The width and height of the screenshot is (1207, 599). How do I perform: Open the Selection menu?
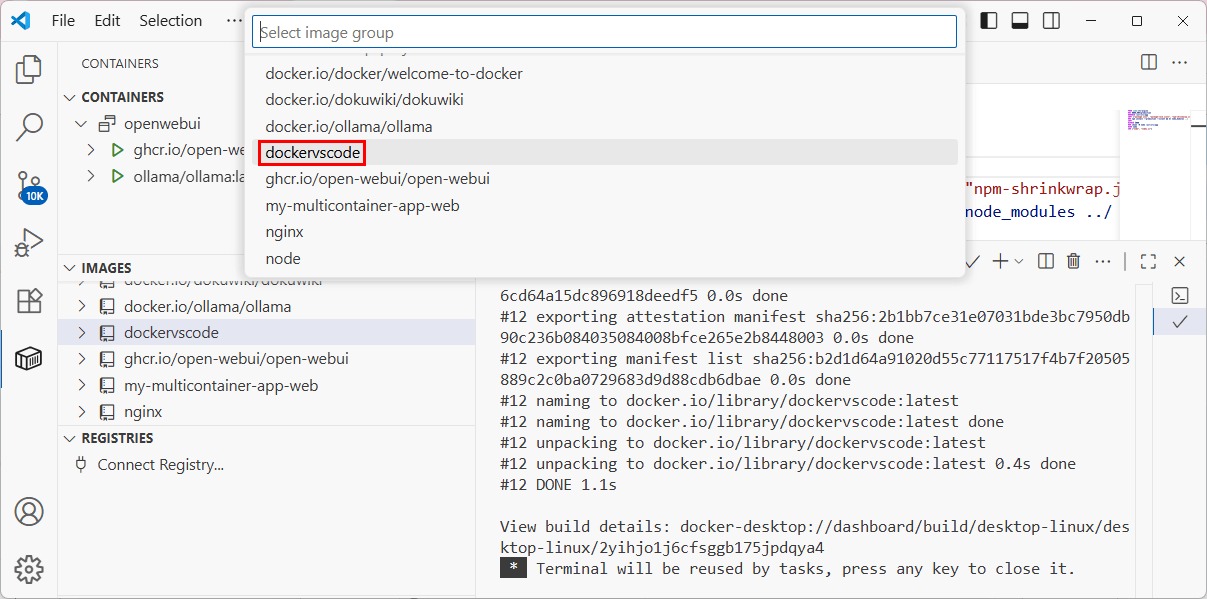click(170, 20)
